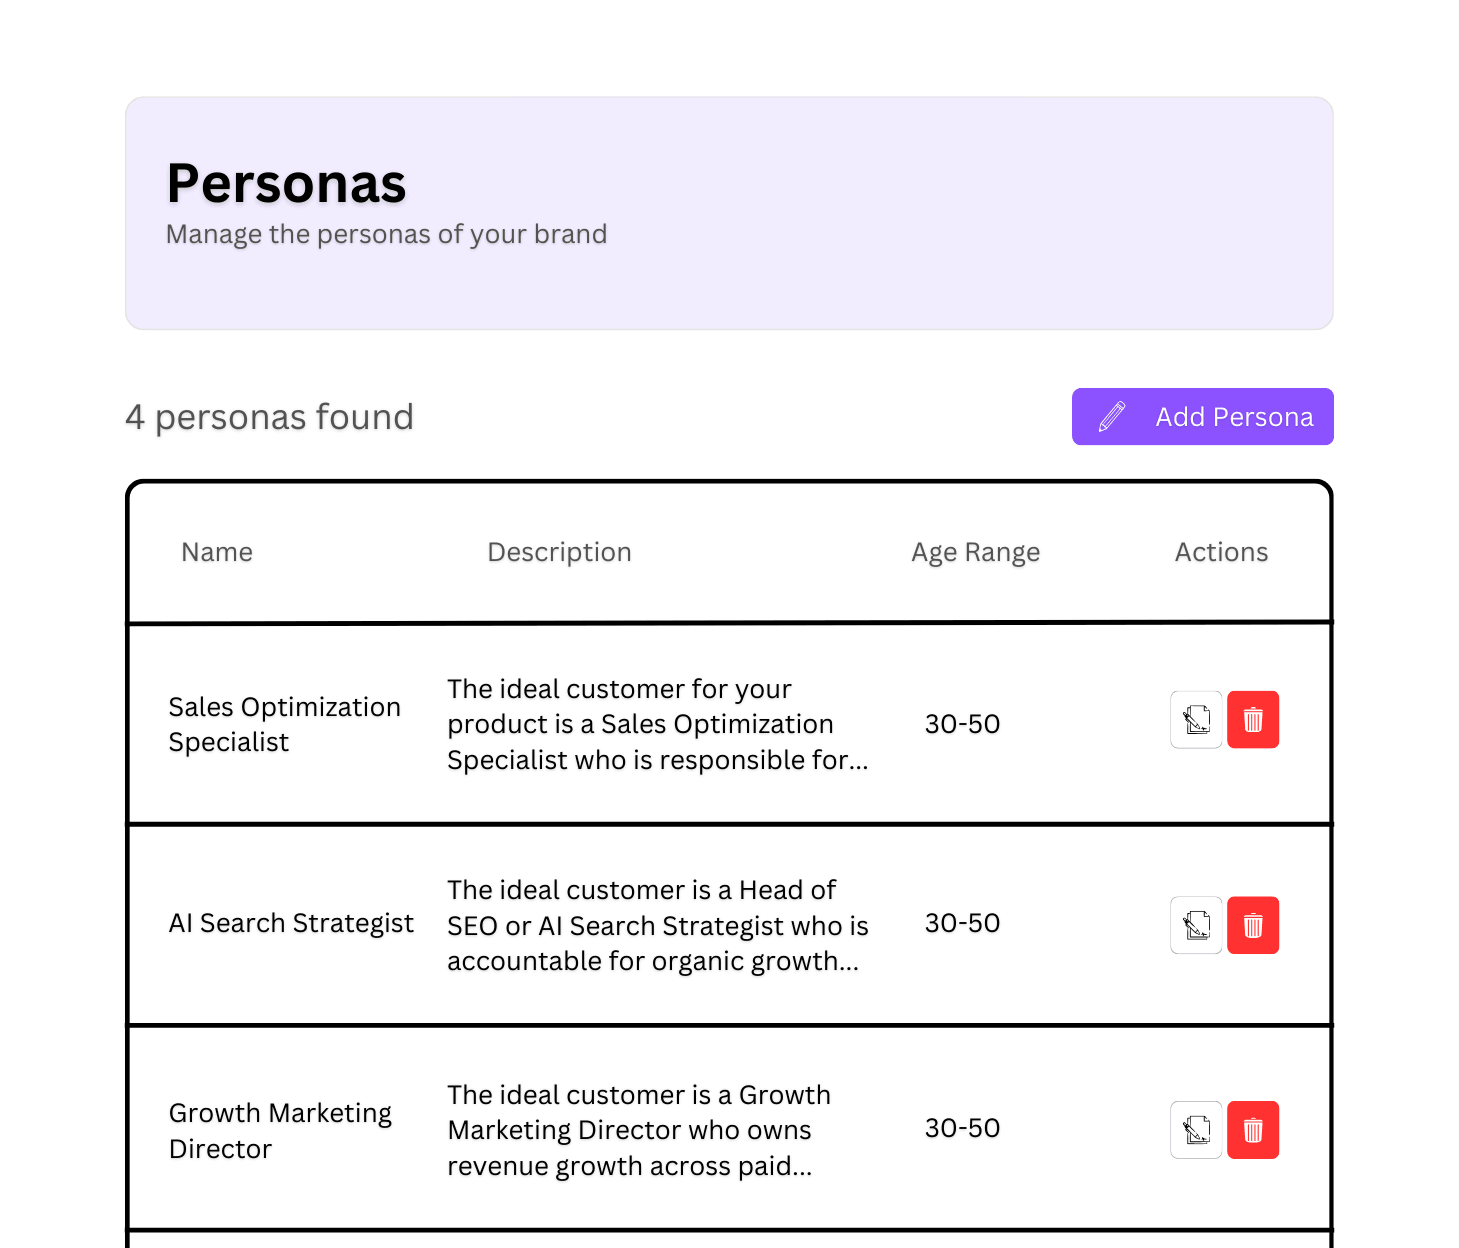Click the Personas page title
Image resolution: width=1459 pixels, height=1248 pixels.
tap(286, 183)
